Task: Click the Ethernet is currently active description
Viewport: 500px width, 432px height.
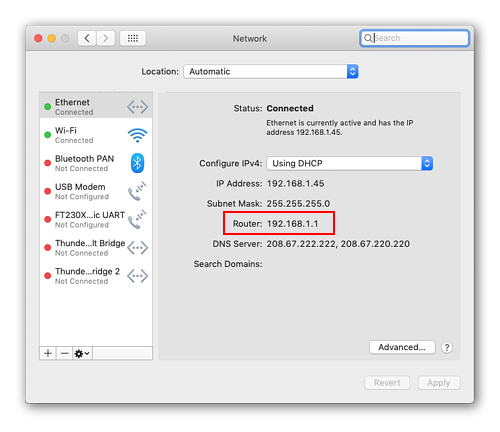Action: tap(340, 128)
